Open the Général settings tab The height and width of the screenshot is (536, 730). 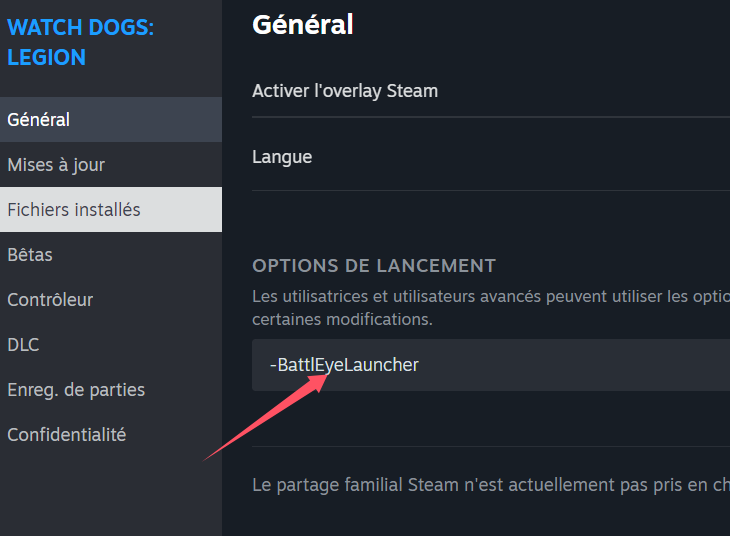tap(111, 120)
